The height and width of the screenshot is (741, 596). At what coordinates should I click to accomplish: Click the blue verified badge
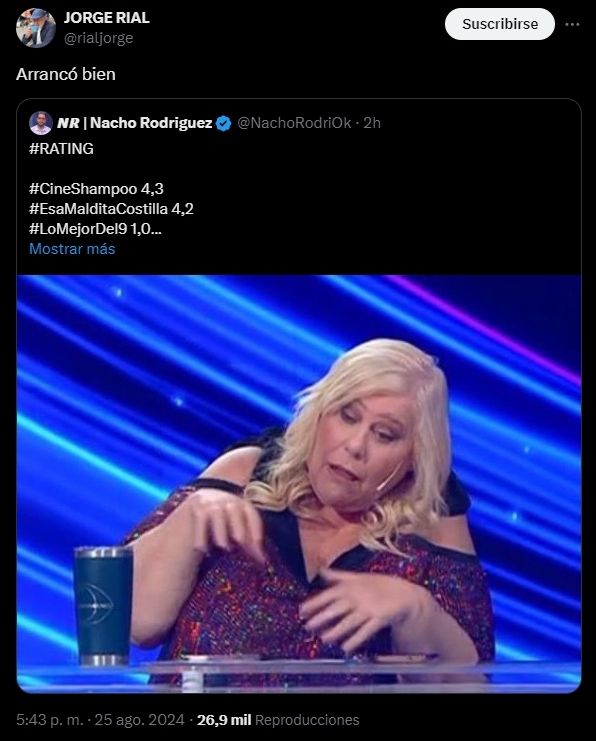click(x=223, y=123)
